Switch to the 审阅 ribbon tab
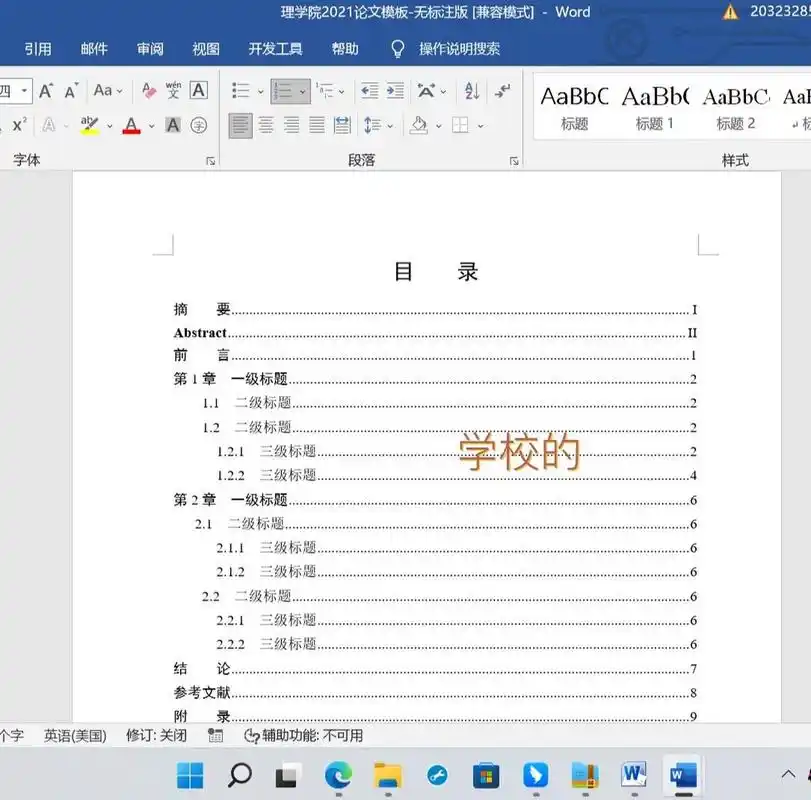 tap(150, 47)
